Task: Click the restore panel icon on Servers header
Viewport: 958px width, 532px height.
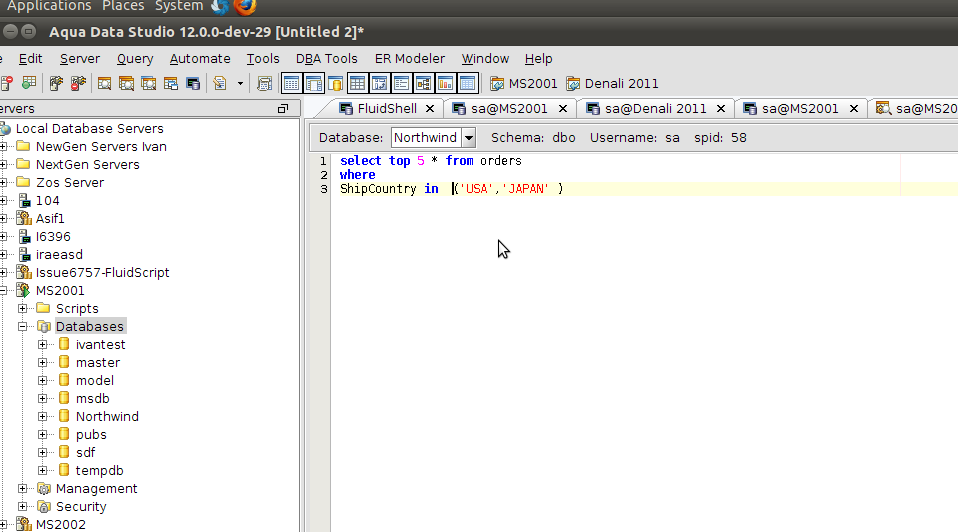Action: pos(282,109)
